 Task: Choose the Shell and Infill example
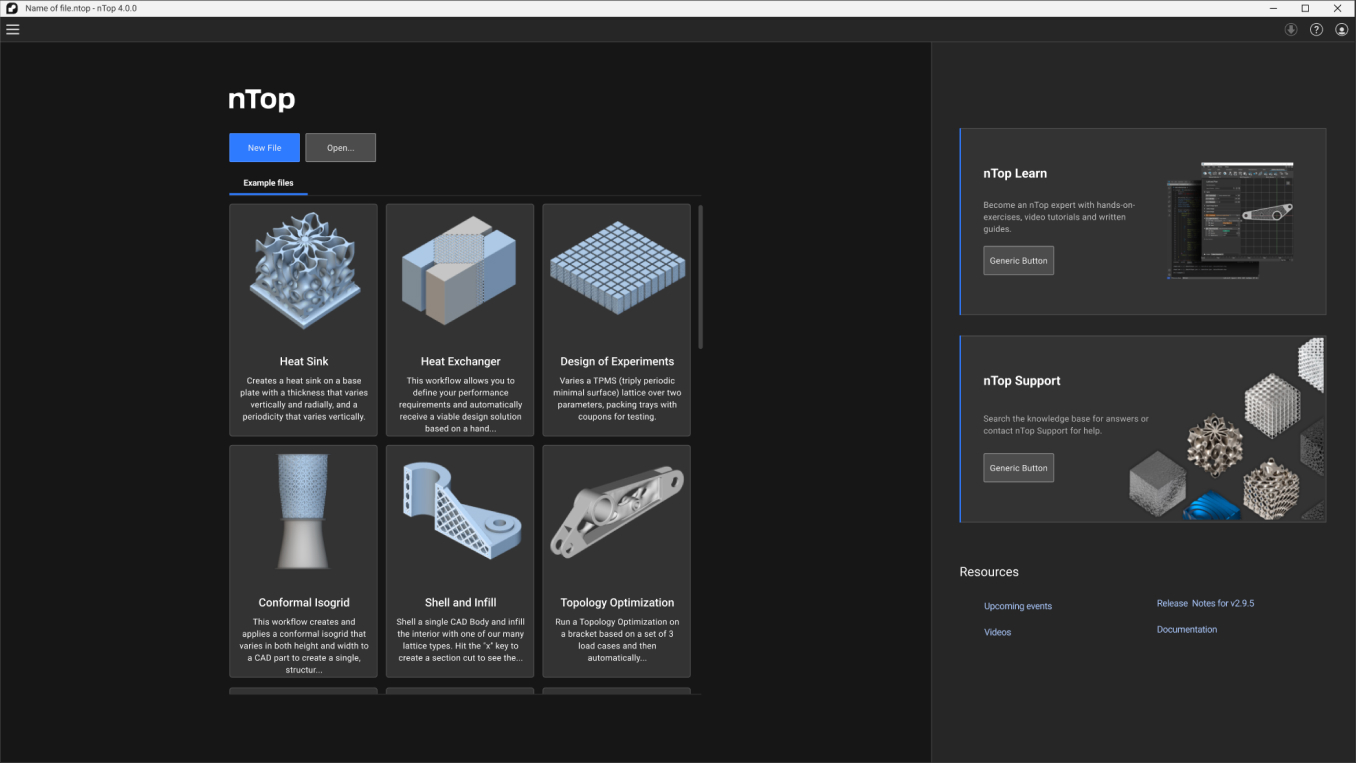tap(460, 561)
